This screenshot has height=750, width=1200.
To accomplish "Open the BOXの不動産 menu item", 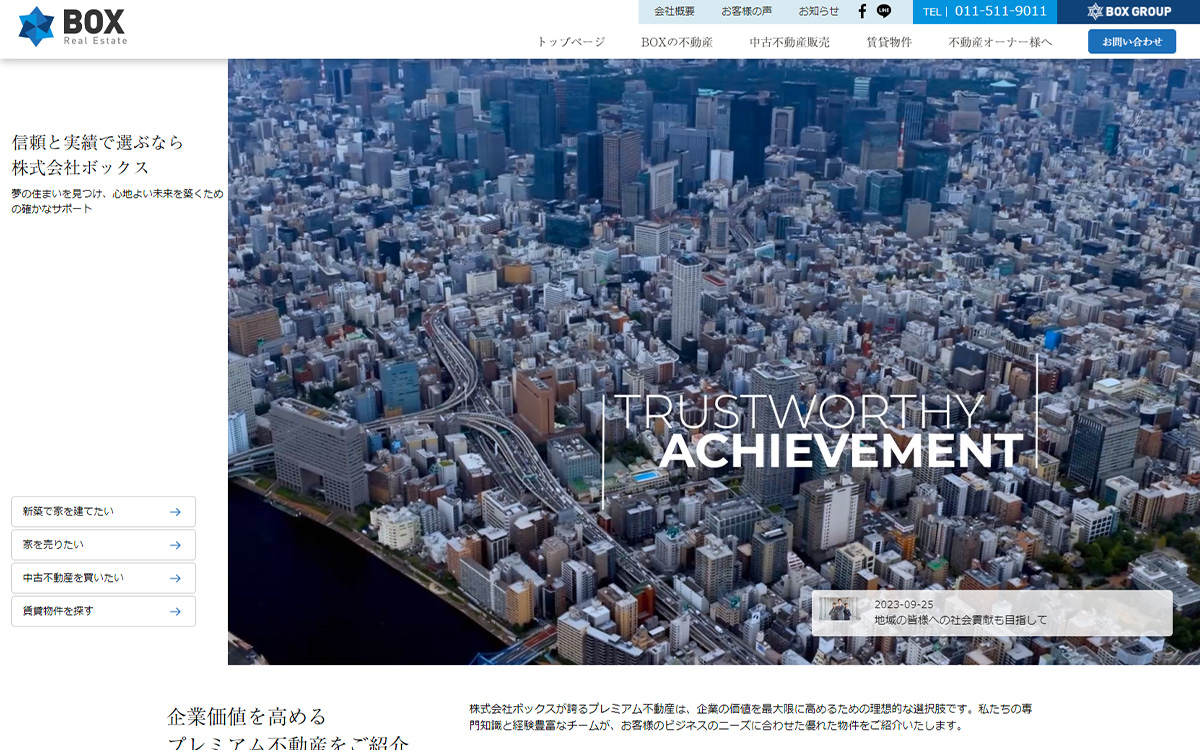I will click(x=677, y=42).
